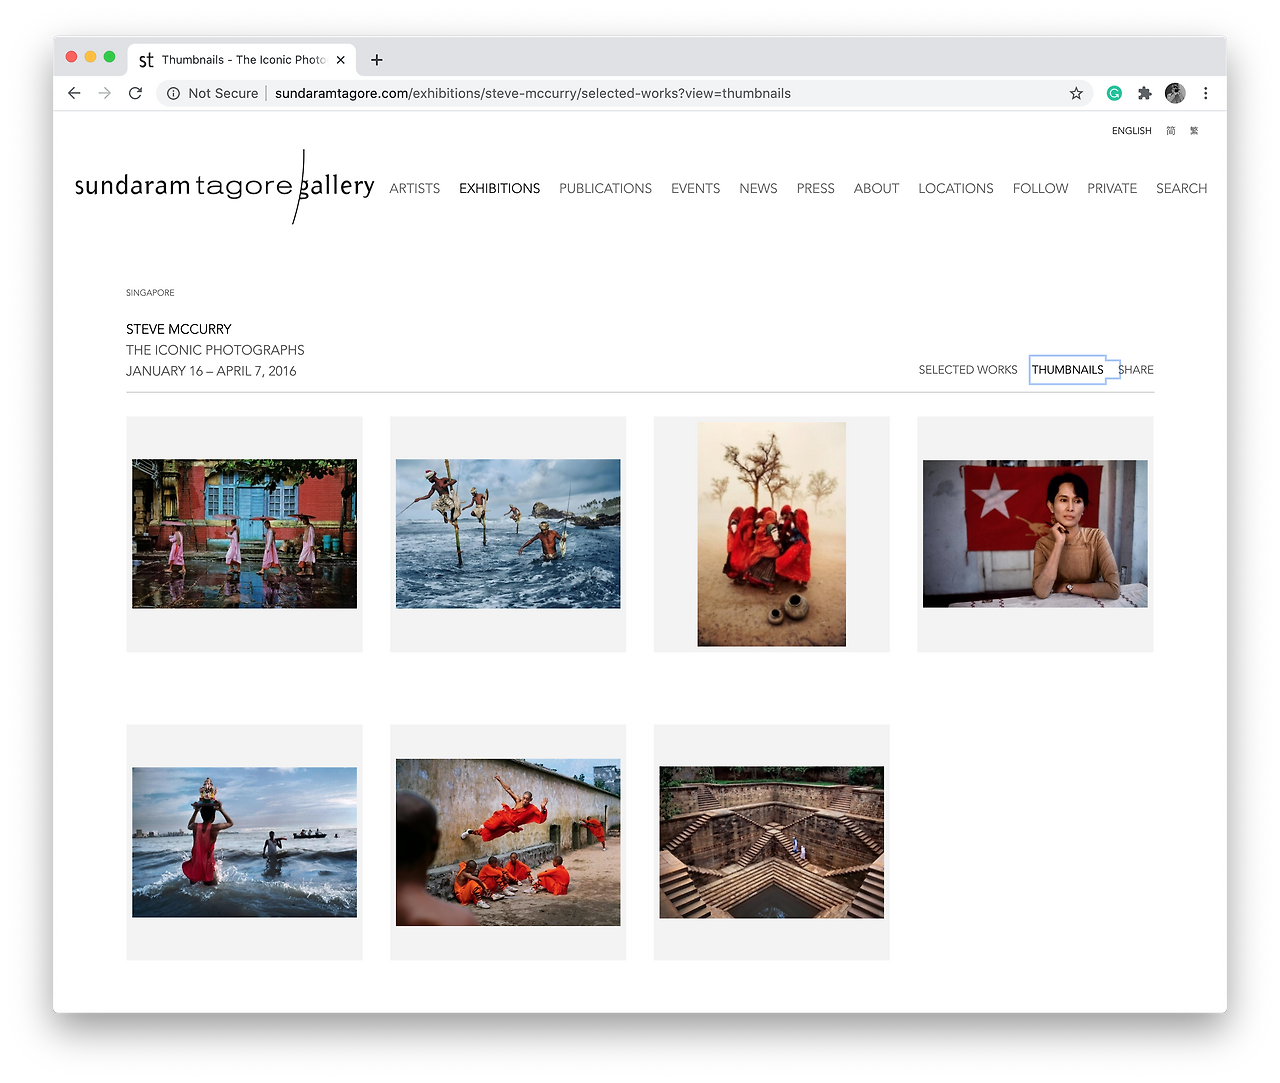1280x1083 pixels.
Task: Switch language to Traditional Chinese
Action: coord(1194,131)
